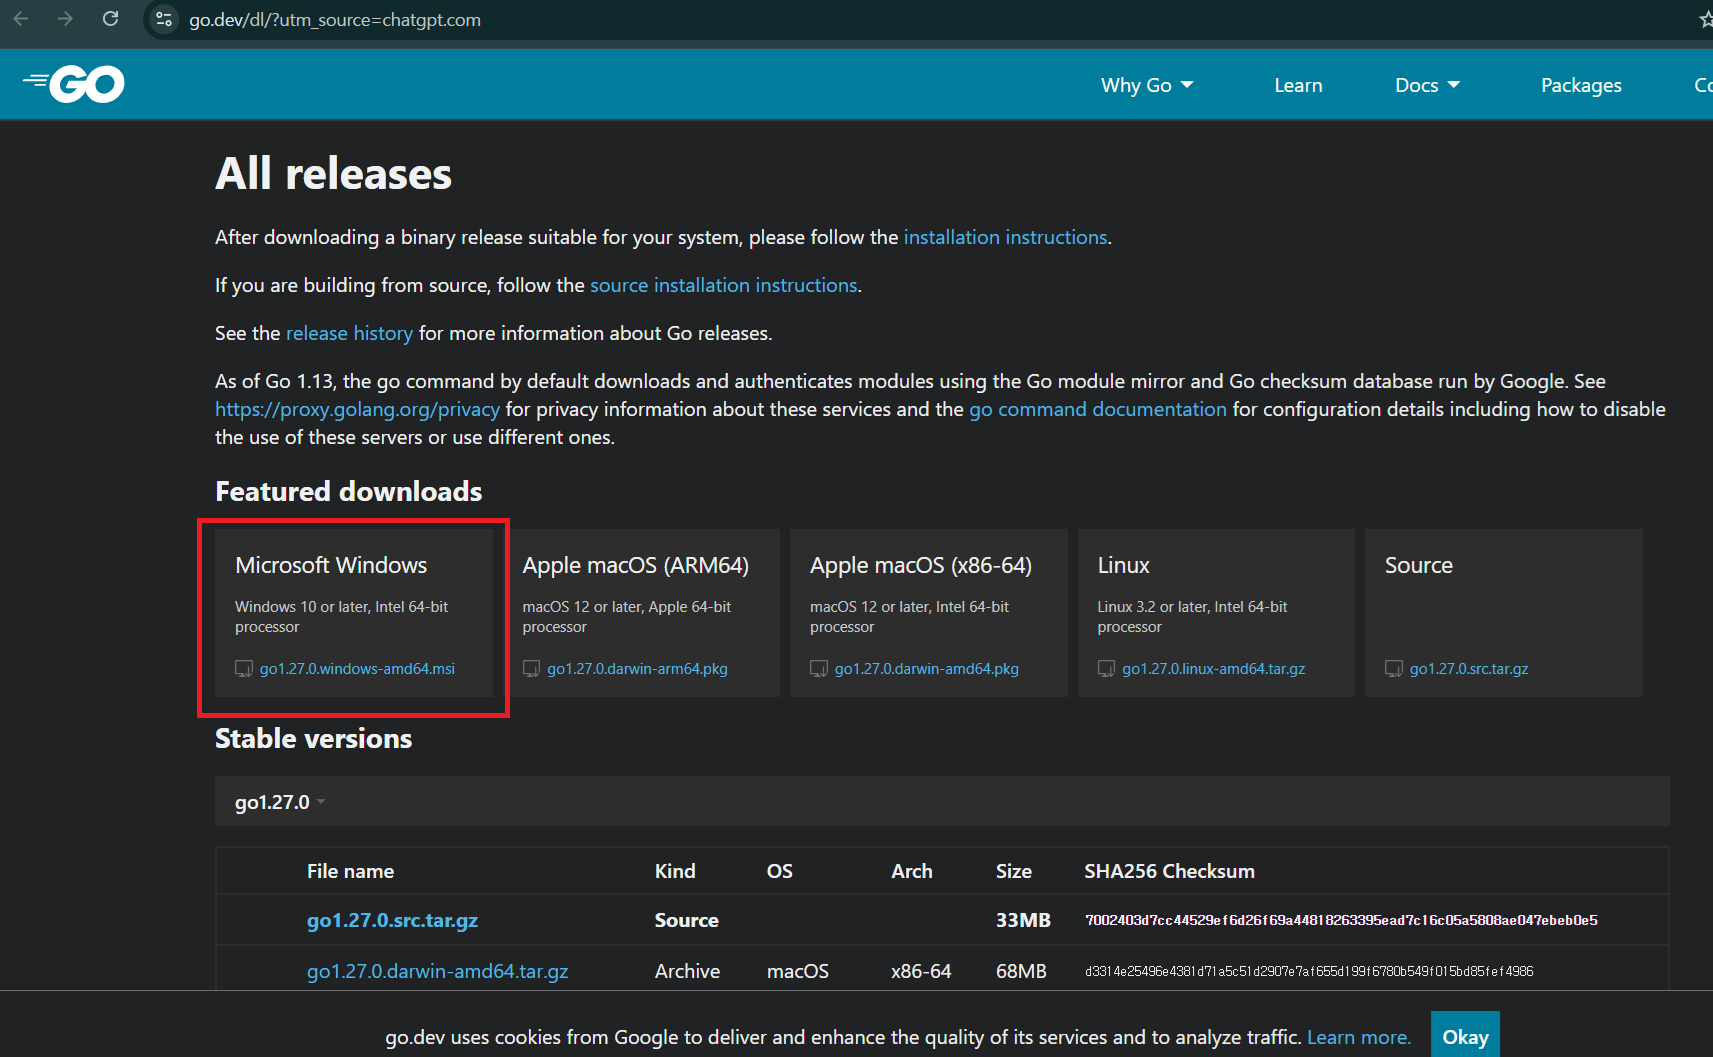Click the Kind column header
Image resolution: width=1713 pixels, height=1057 pixels.
coord(675,871)
